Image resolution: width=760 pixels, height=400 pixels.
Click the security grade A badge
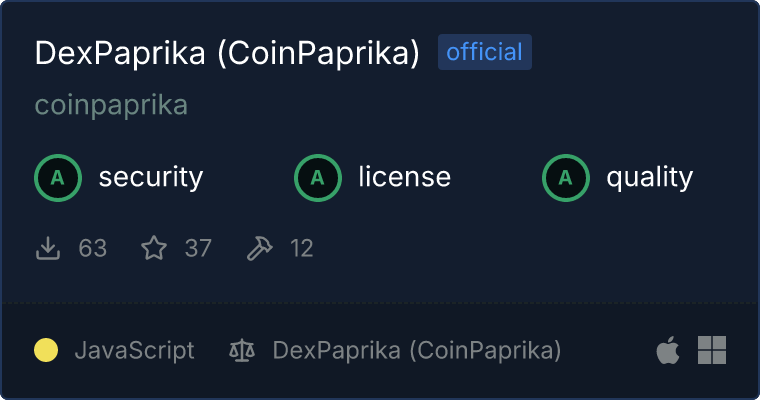coord(58,178)
